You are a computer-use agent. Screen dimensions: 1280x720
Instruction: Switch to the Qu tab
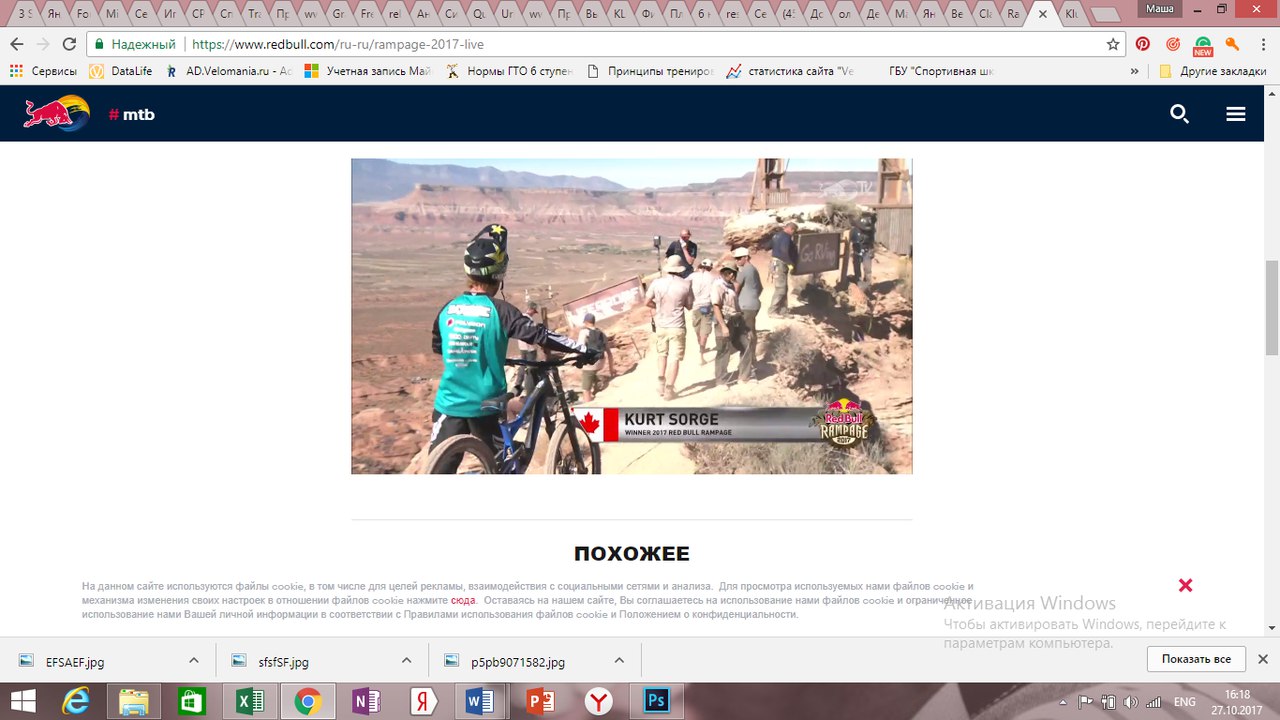pos(479,15)
